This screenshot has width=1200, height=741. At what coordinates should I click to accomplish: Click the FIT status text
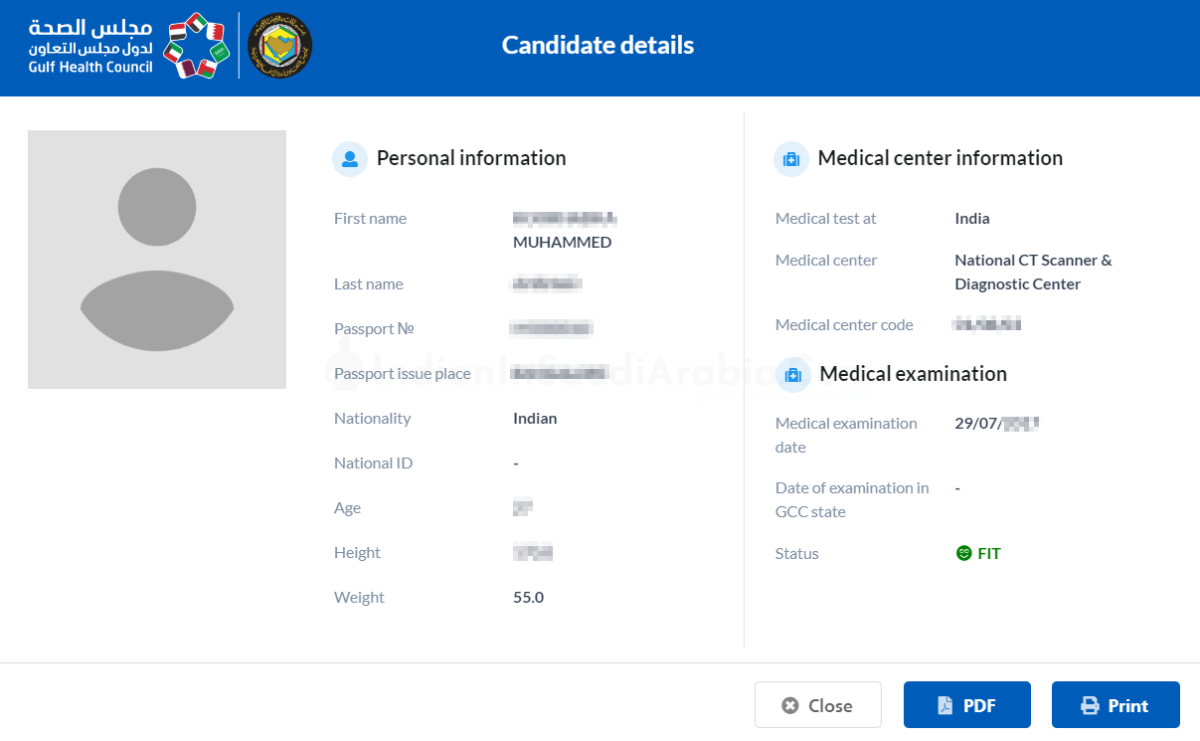(x=988, y=552)
